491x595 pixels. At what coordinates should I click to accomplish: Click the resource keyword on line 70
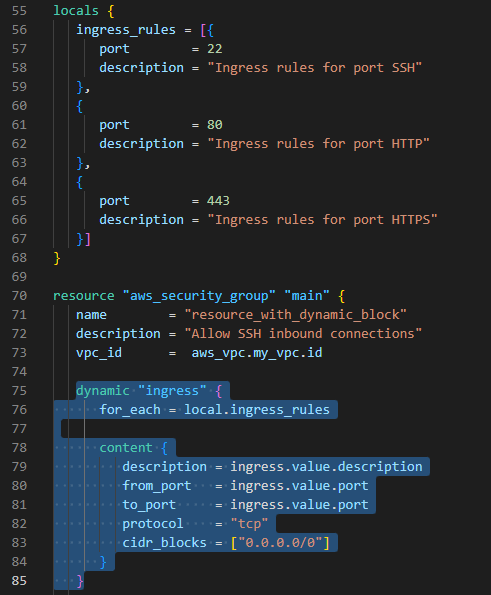point(83,296)
